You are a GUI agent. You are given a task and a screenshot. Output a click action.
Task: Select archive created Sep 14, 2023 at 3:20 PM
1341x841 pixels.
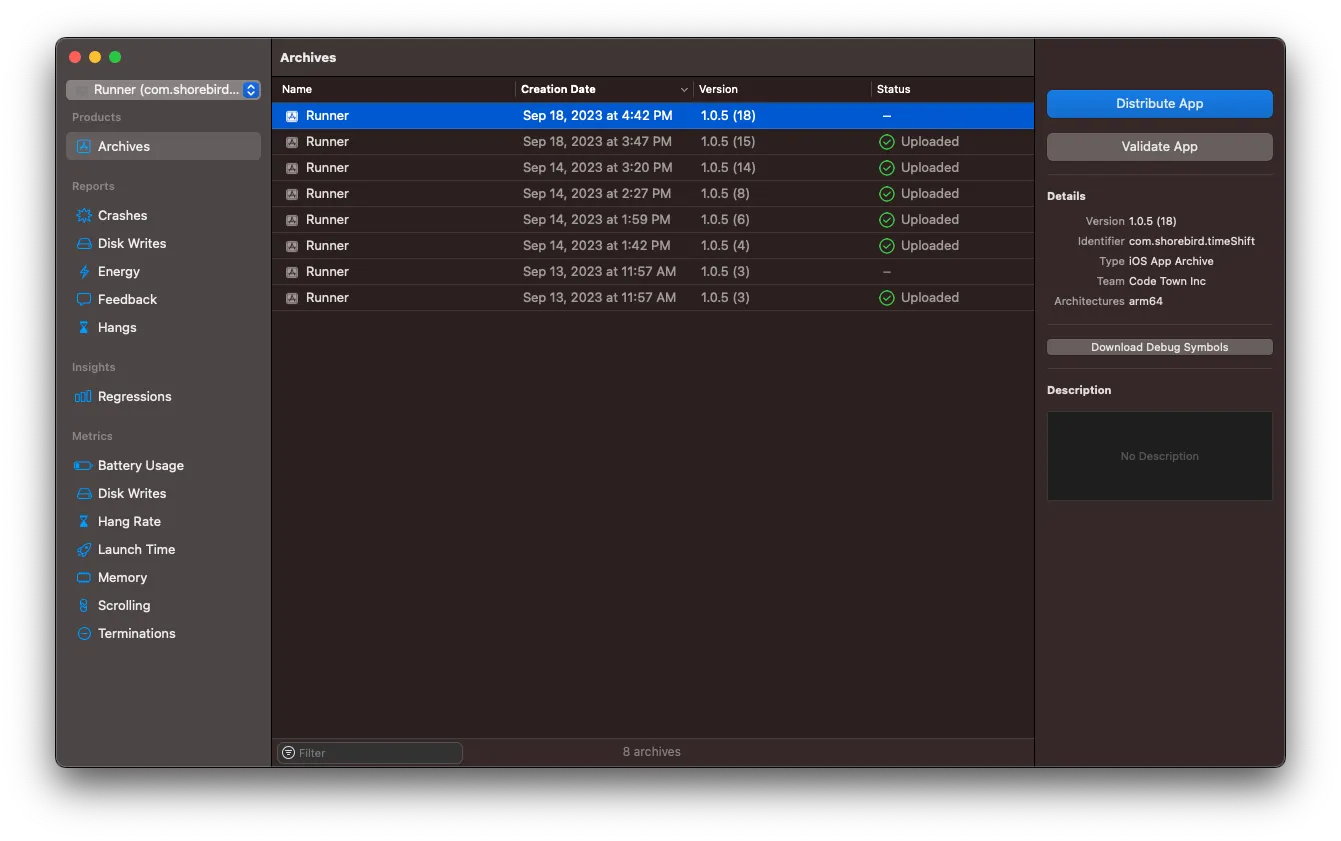pyautogui.click(x=653, y=168)
